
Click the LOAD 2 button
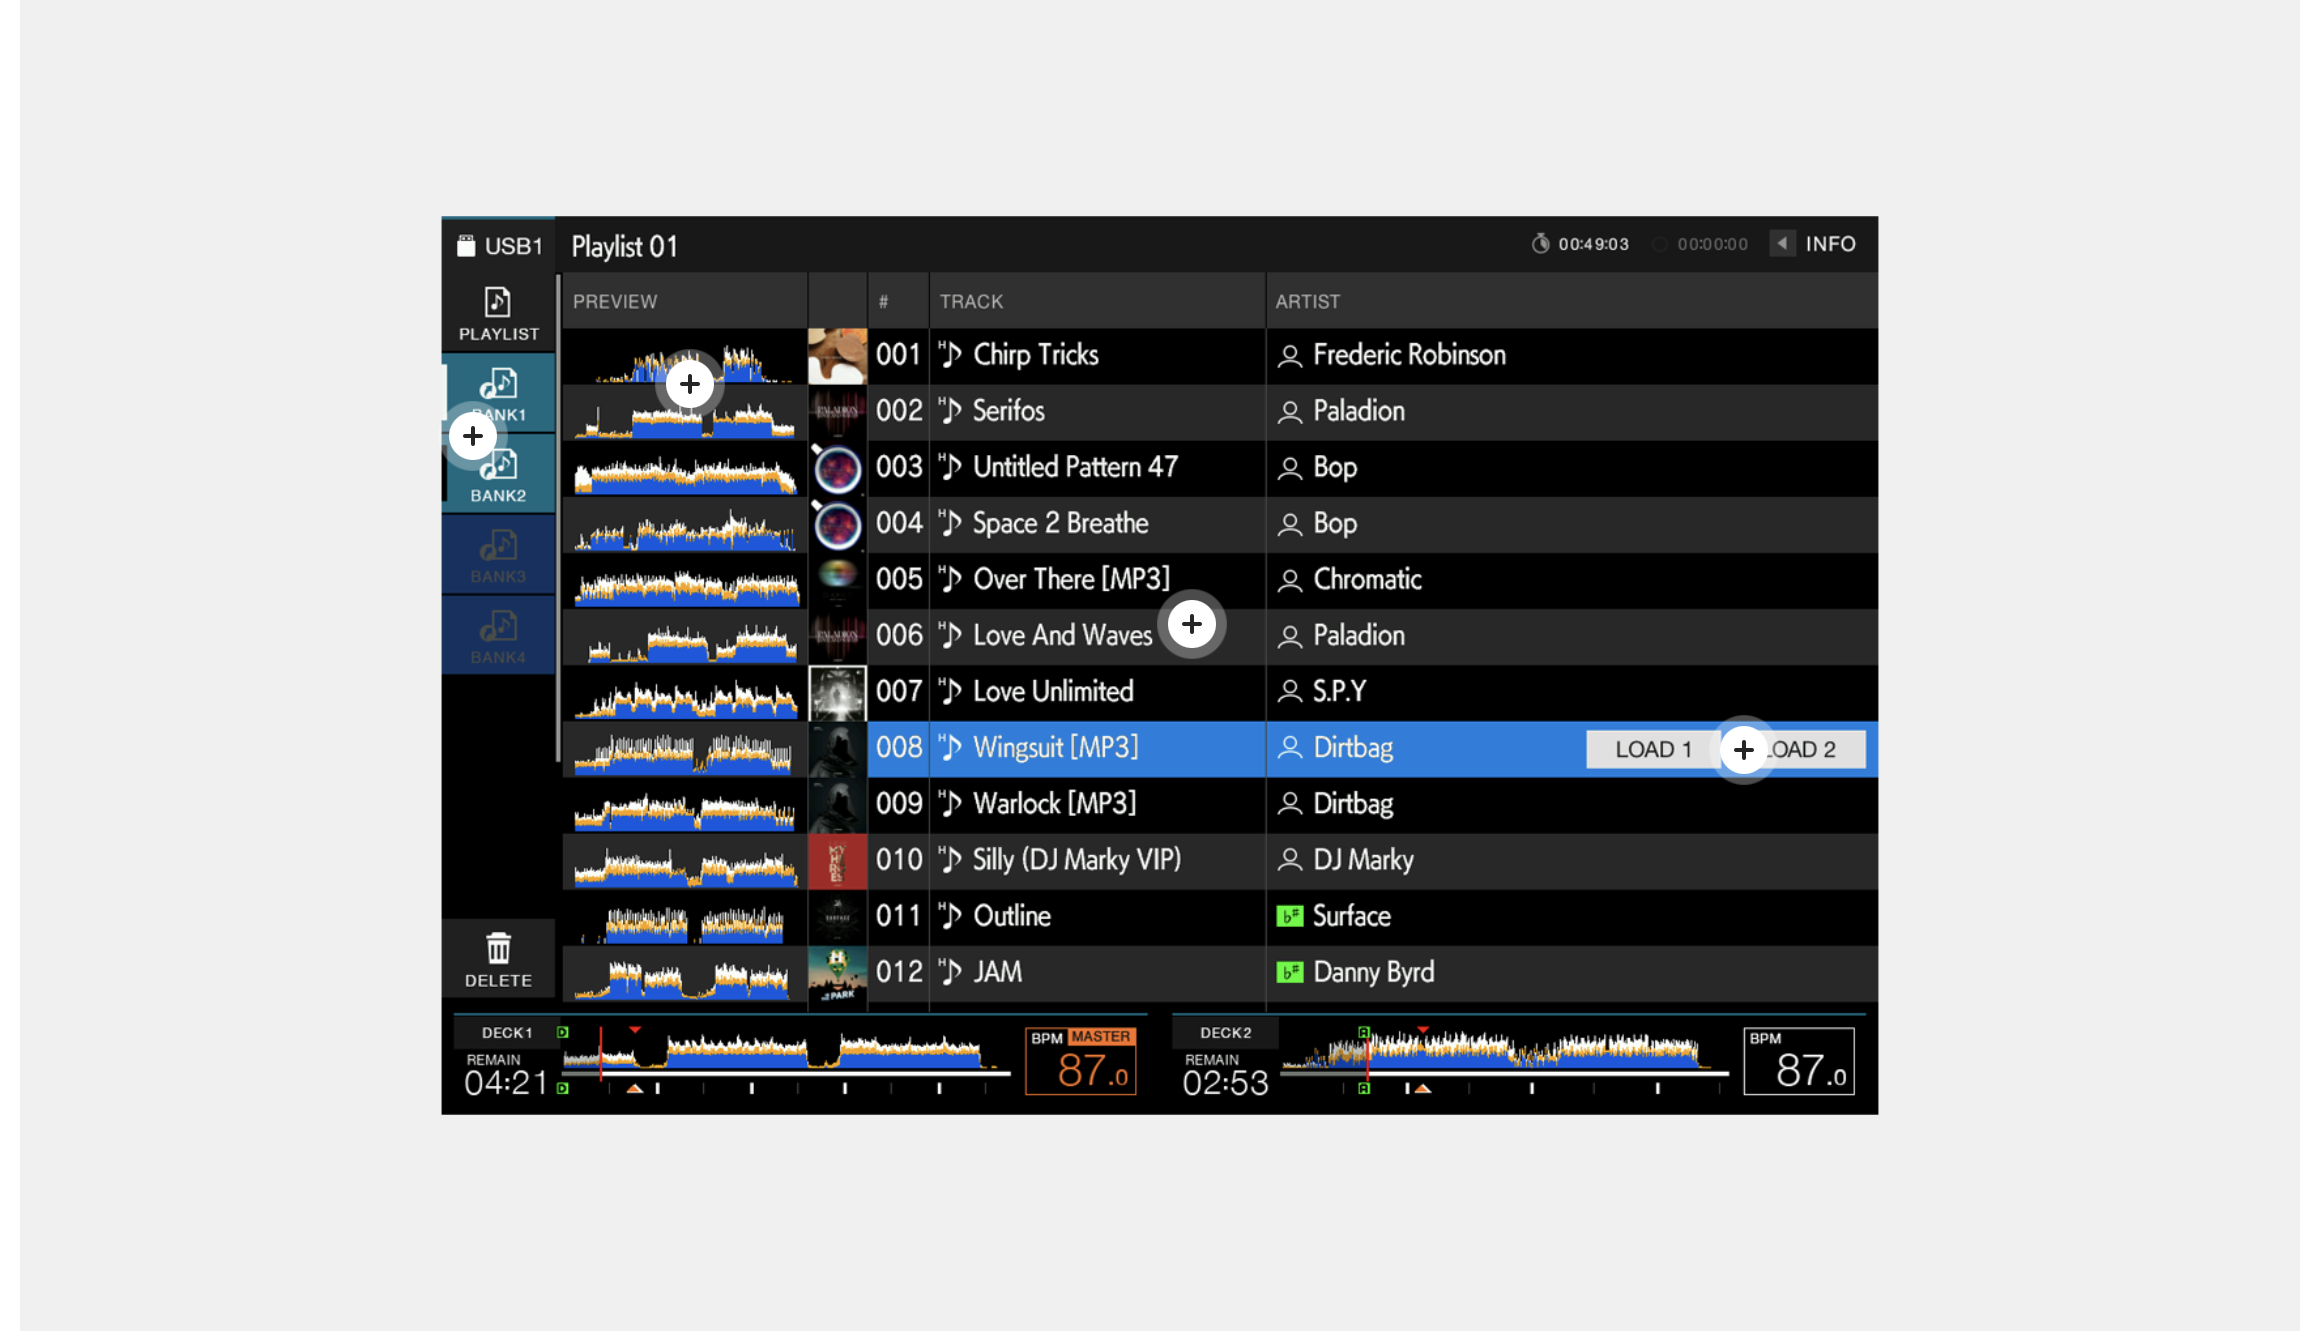click(x=1797, y=750)
